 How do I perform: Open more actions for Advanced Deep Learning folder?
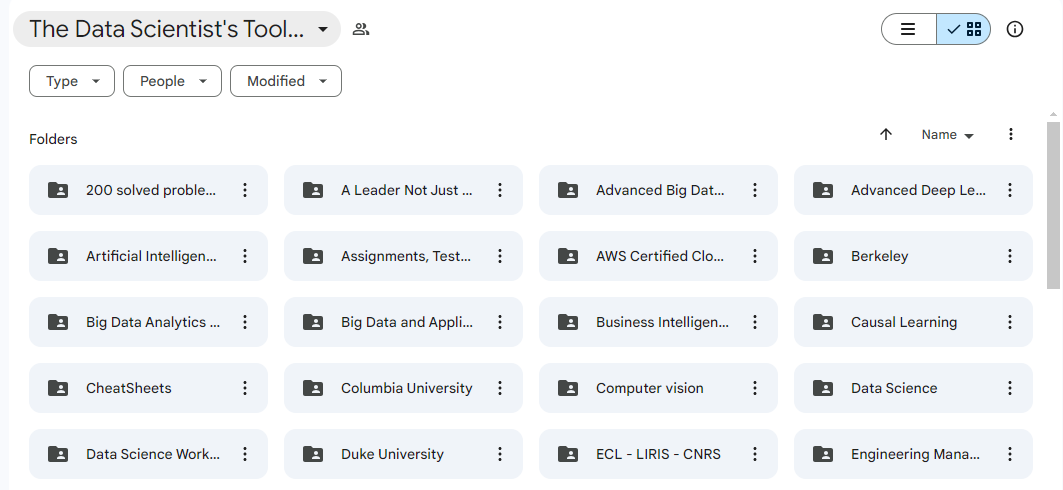1009,190
